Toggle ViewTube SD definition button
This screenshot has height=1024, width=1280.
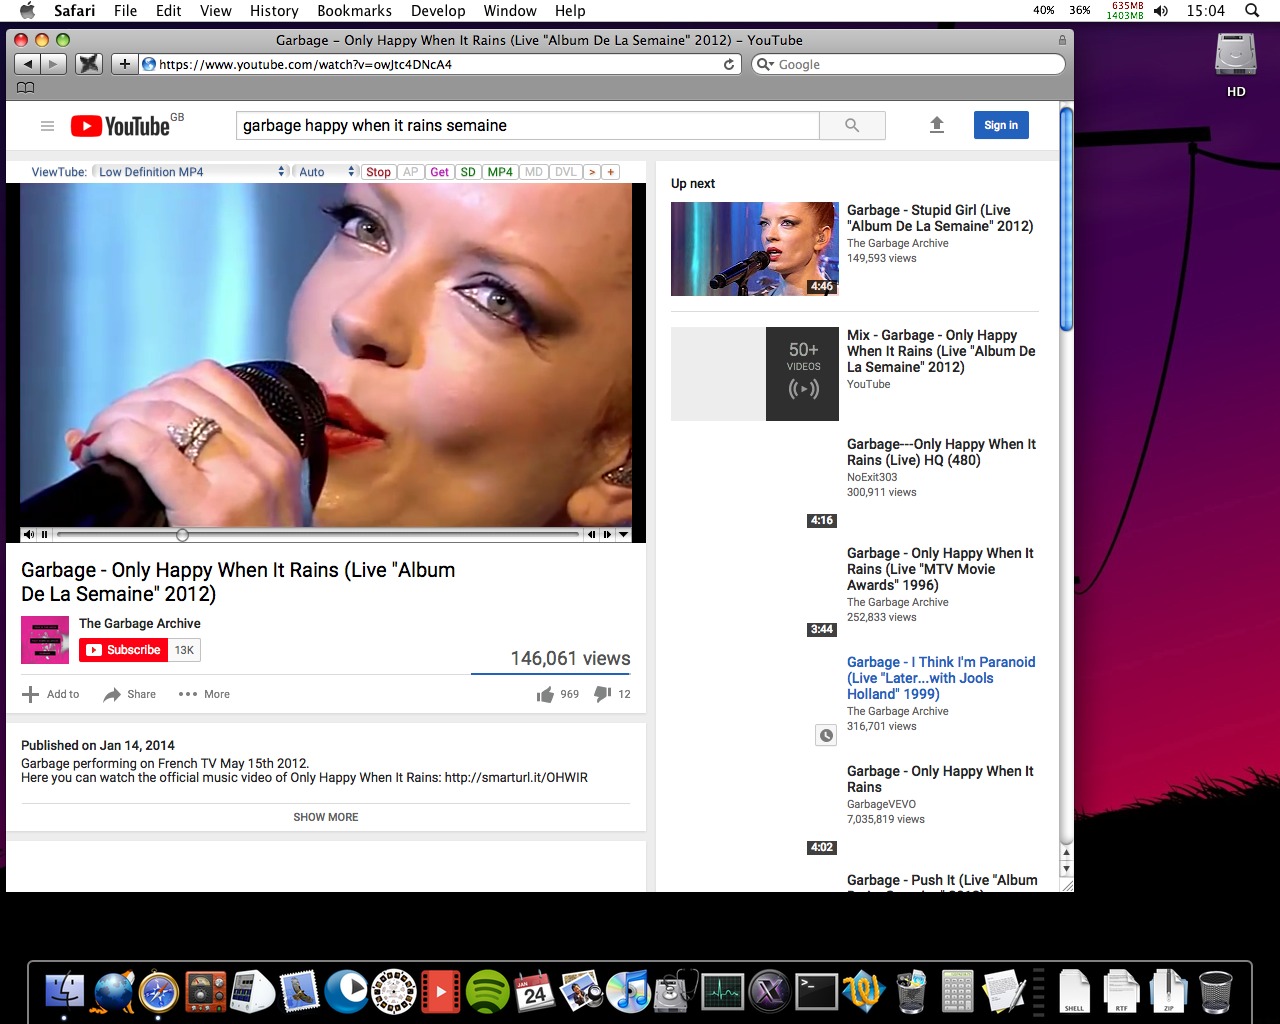(x=468, y=172)
